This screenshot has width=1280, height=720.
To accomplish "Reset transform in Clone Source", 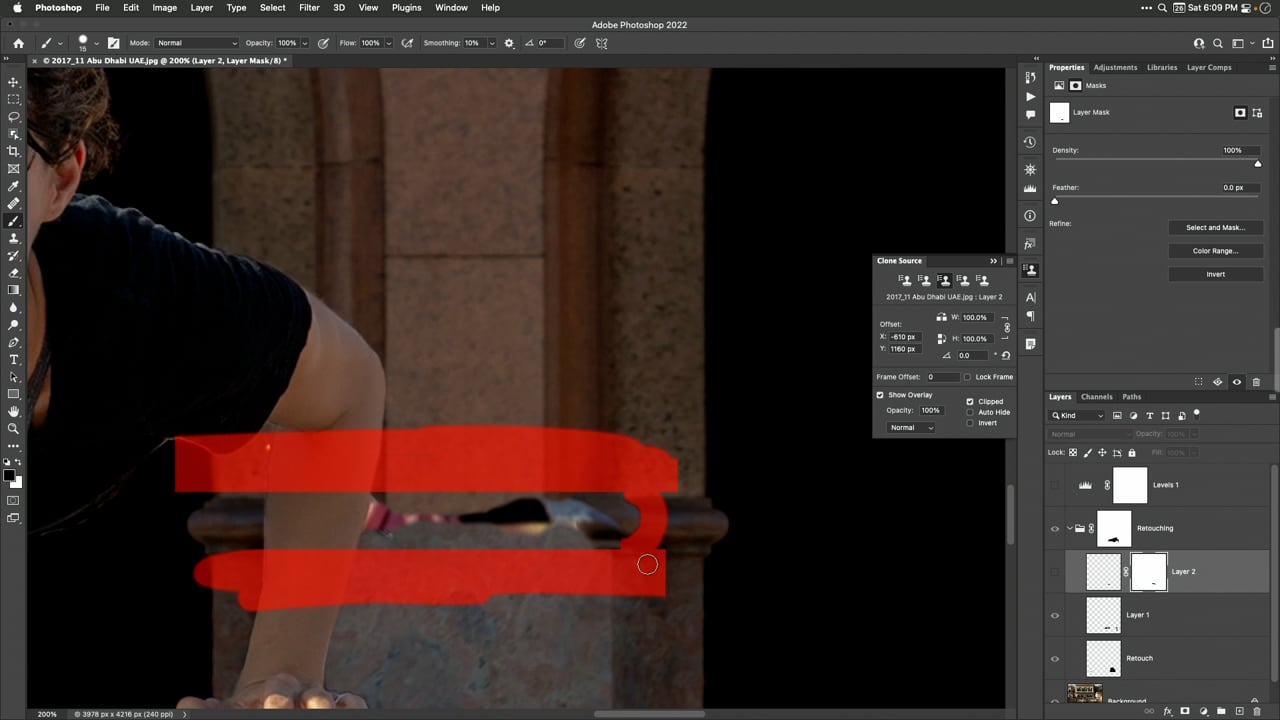I will 1005,355.
